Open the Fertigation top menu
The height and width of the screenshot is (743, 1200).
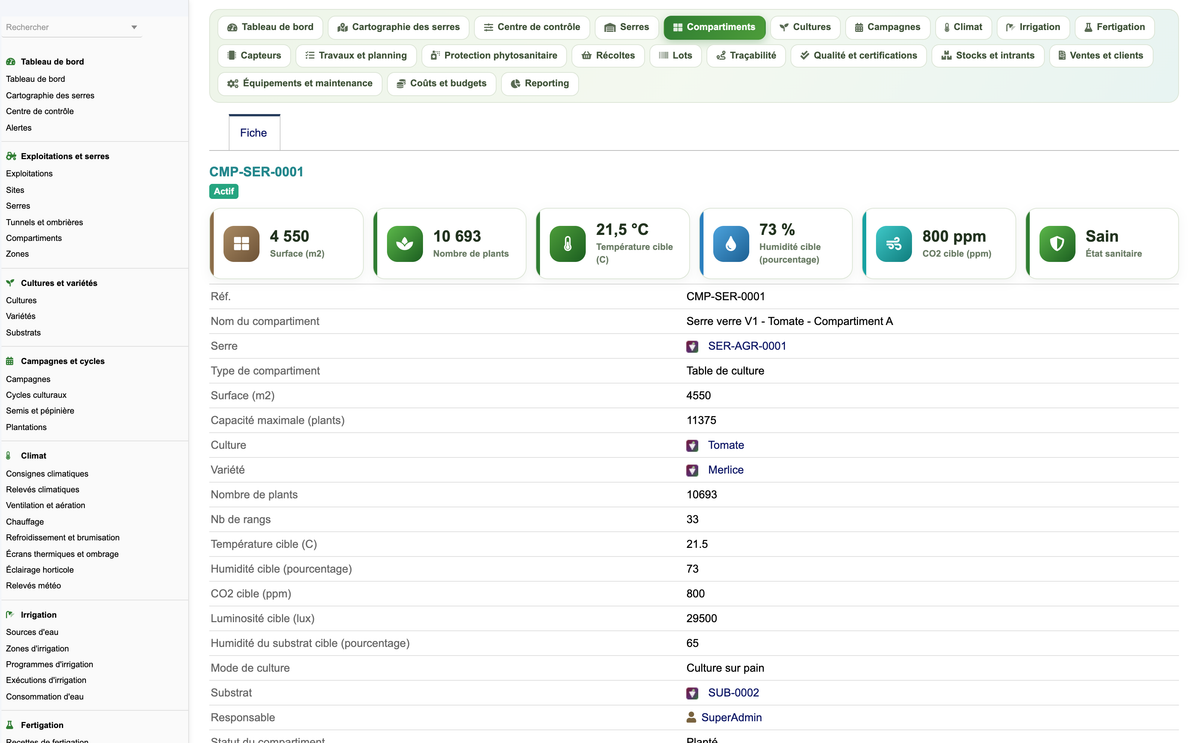coord(1114,27)
